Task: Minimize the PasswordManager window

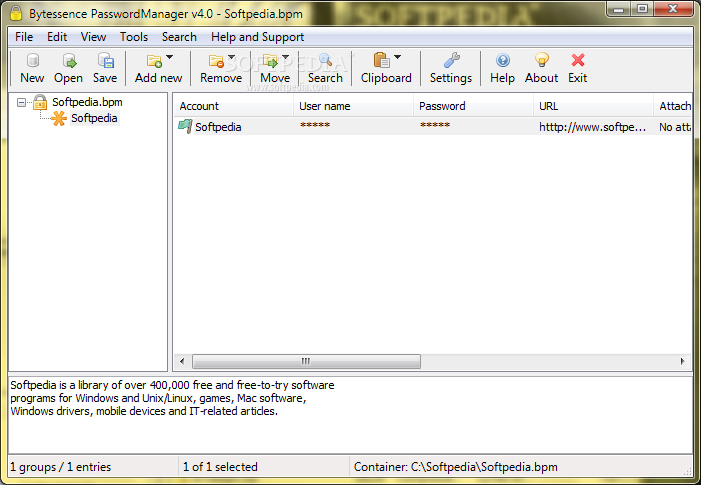Action: [x=619, y=9]
